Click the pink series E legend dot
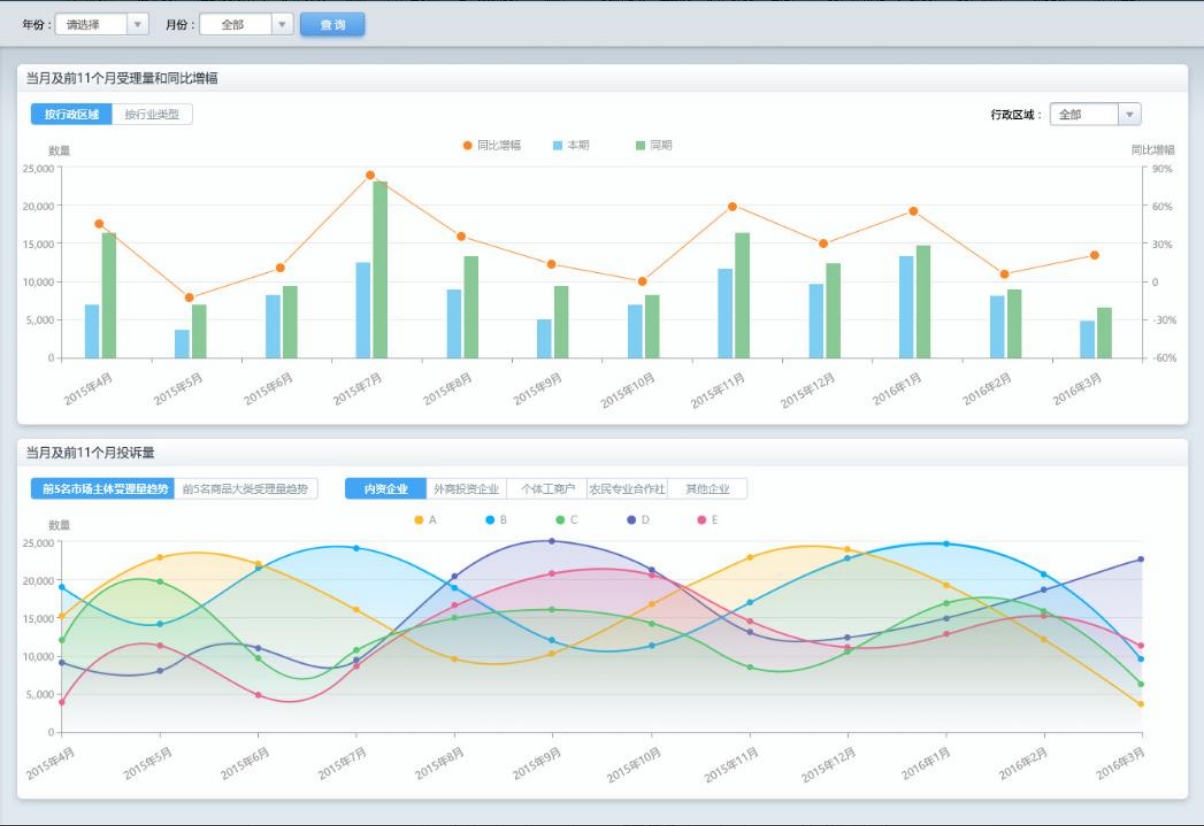 coord(702,520)
